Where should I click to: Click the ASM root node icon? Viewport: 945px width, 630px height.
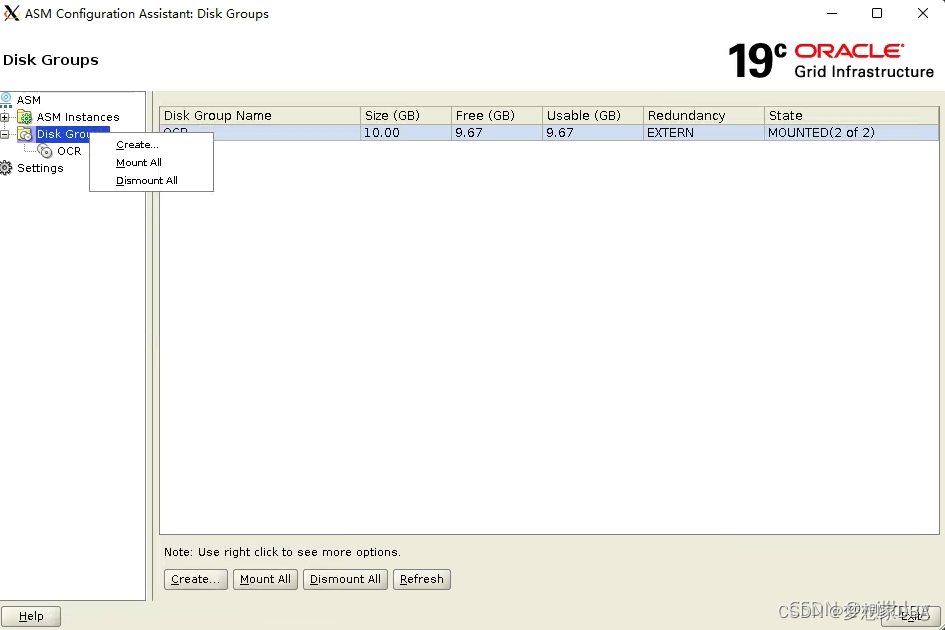coord(6,99)
